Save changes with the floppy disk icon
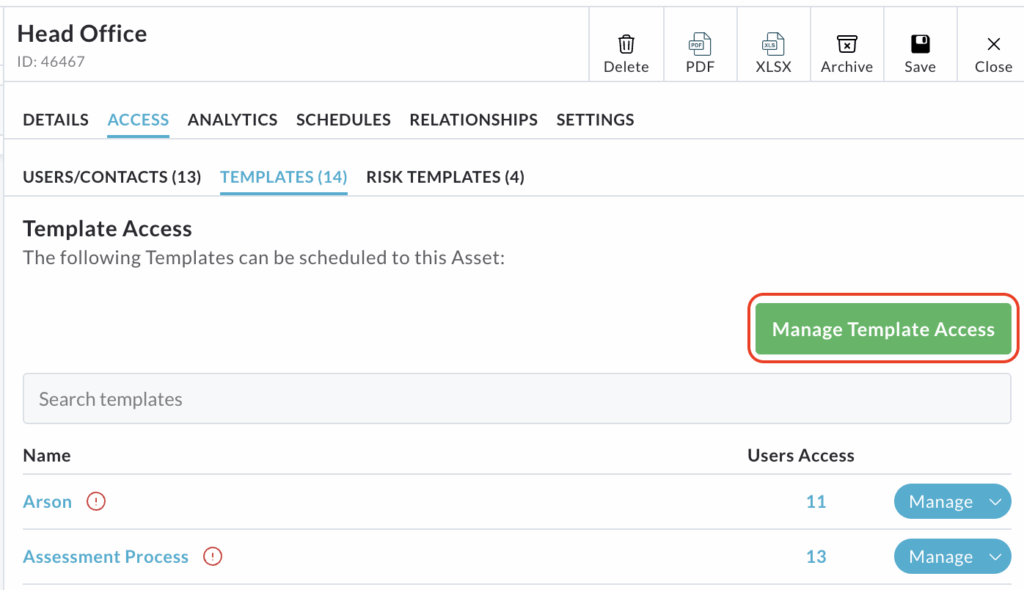The height and width of the screenshot is (590, 1024). tap(920, 45)
